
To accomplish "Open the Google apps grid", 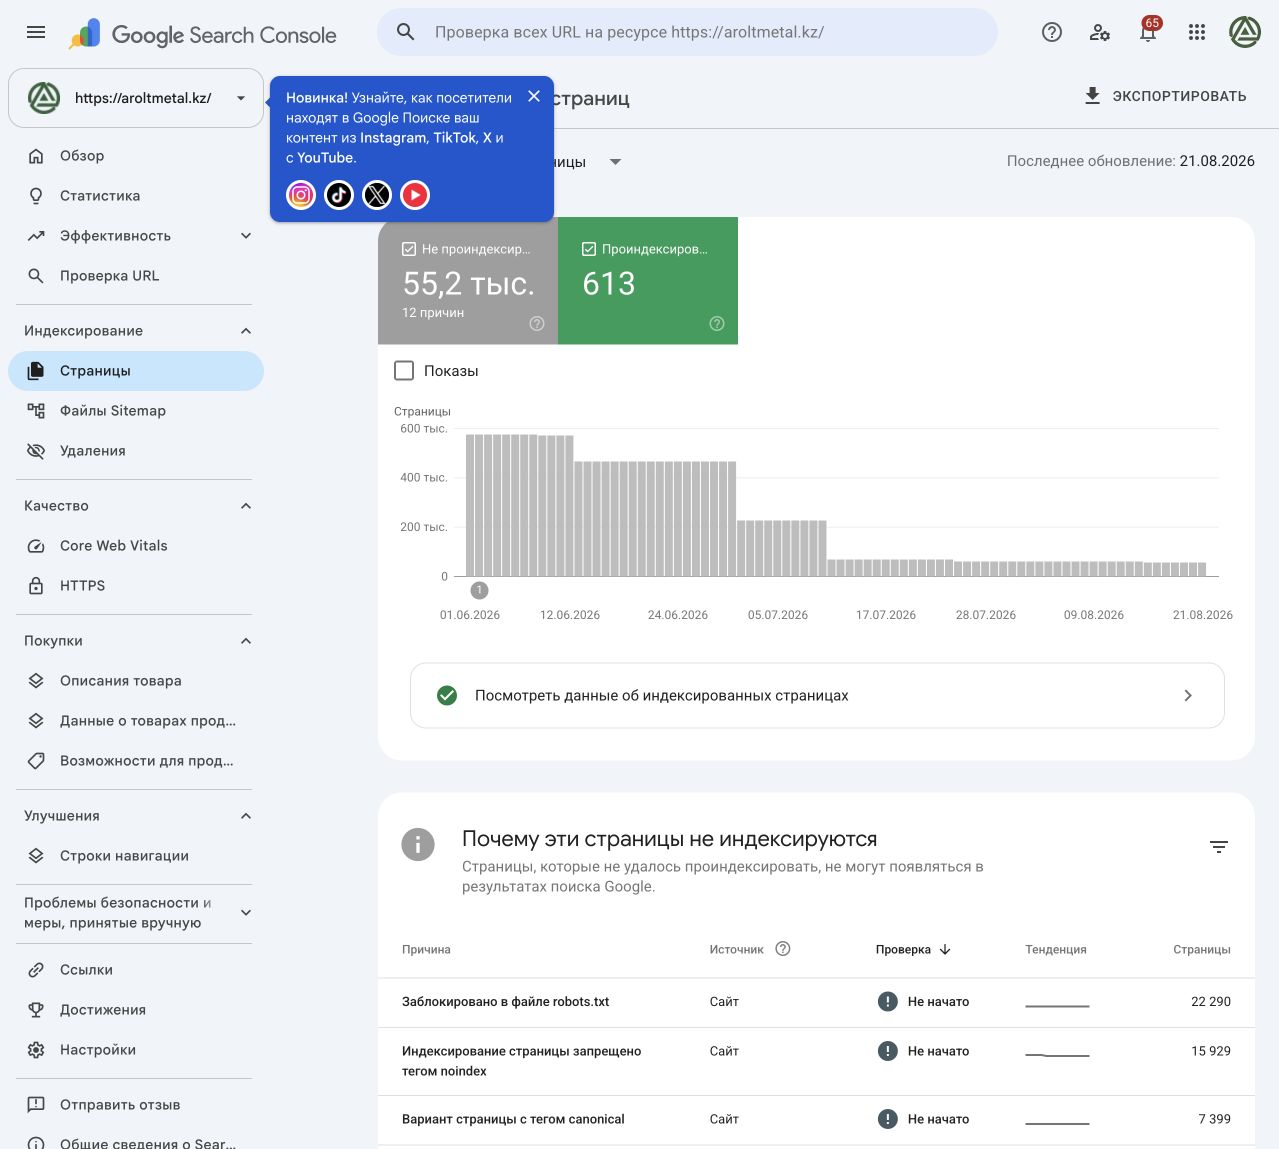I will point(1197,32).
